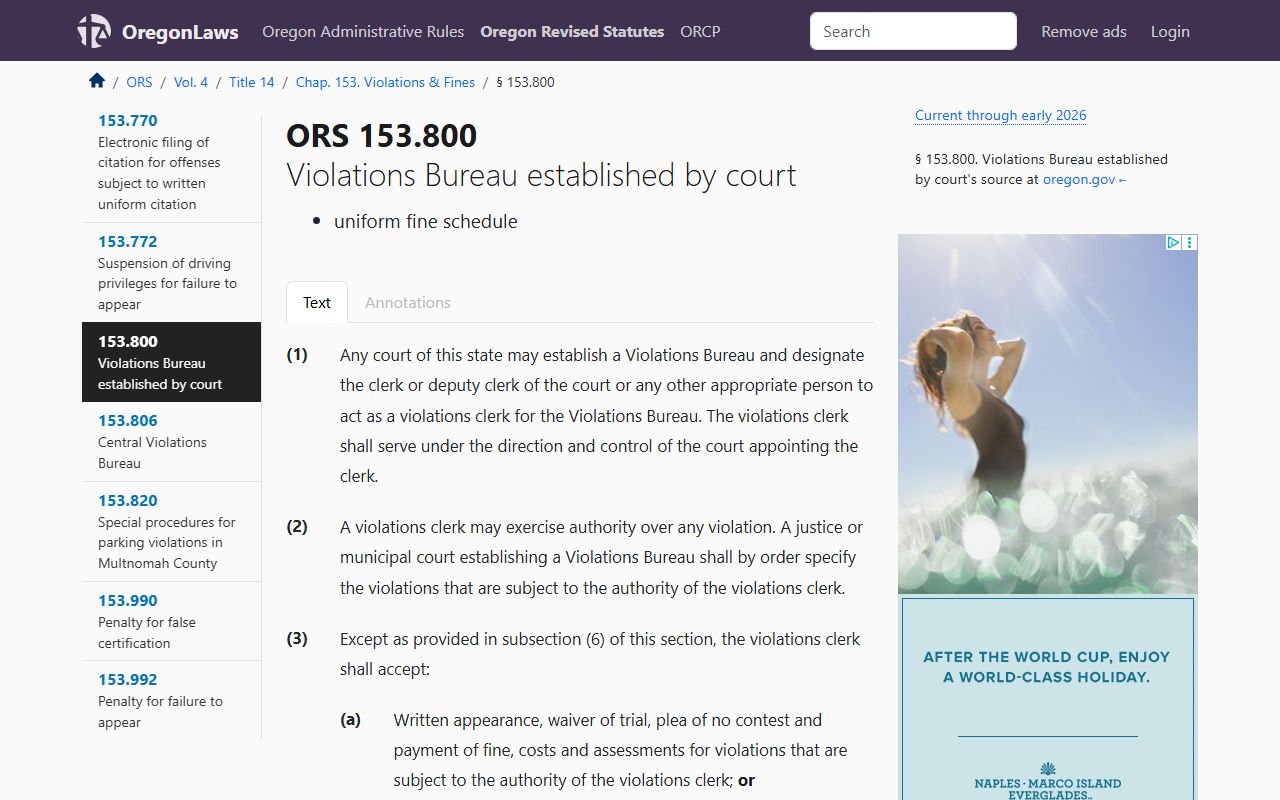Open sidebar section 153.806 Central Violations Bureau
This screenshot has height=800, width=1280.
pos(171,441)
